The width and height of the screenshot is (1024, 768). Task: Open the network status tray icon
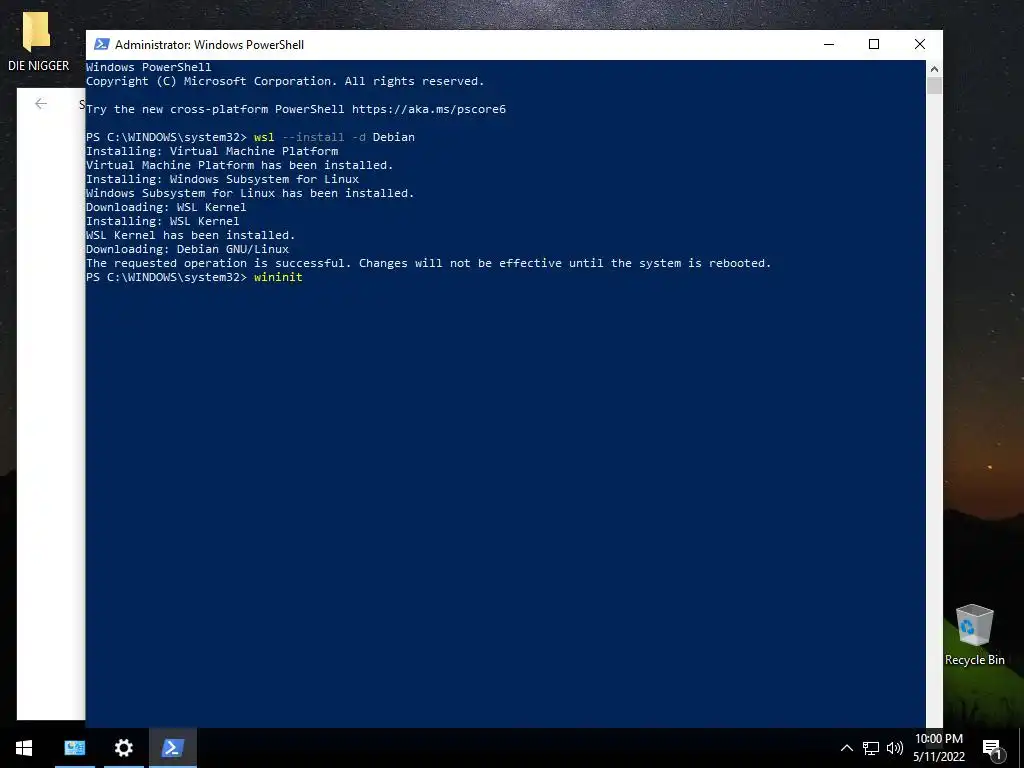pos(871,748)
